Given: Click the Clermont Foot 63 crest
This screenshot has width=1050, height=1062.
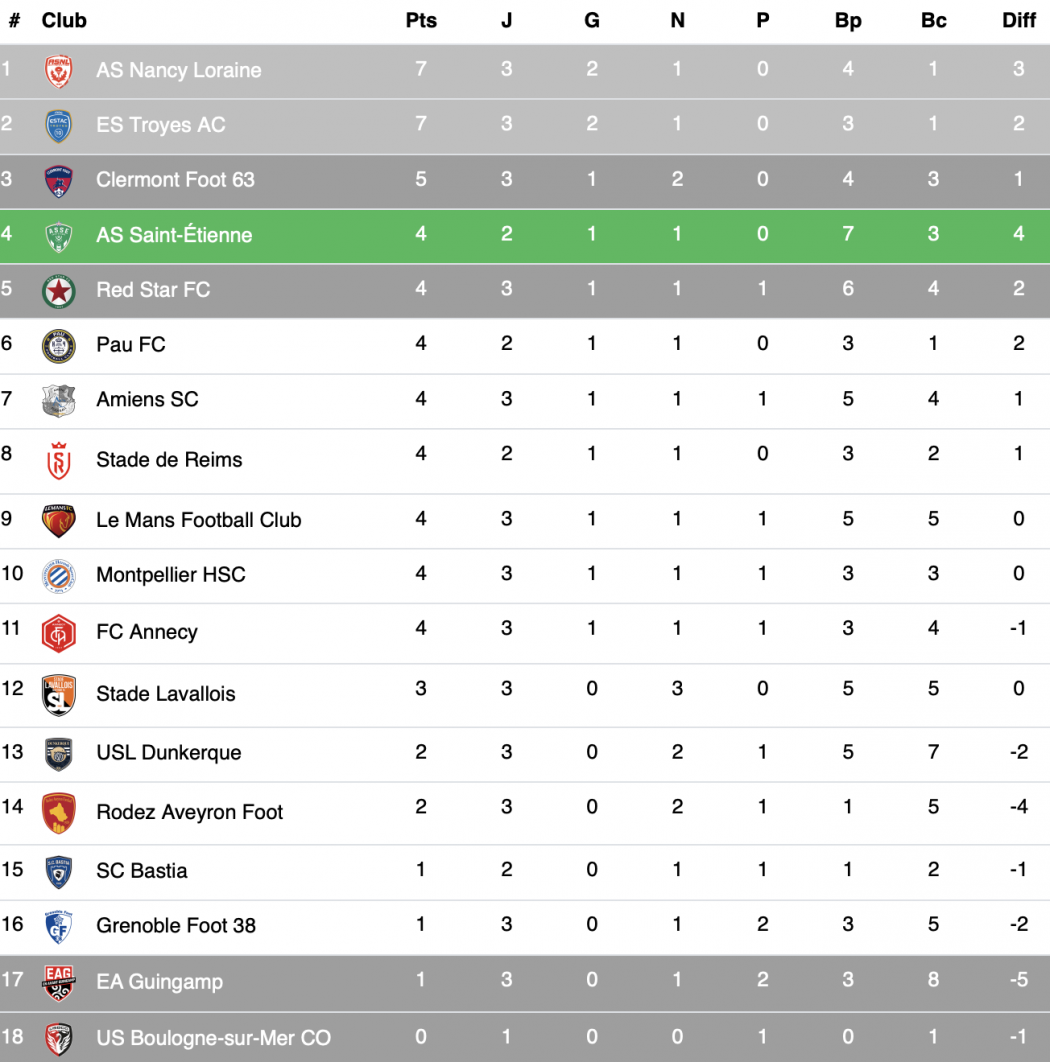Looking at the screenshot, I should [x=58, y=181].
